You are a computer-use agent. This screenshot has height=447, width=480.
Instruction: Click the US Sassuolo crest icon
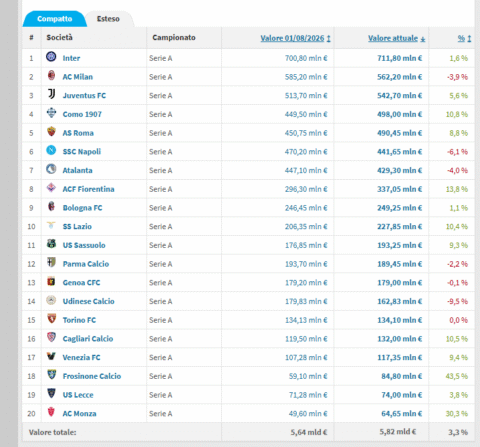pyautogui.click(x=51, y=244)
